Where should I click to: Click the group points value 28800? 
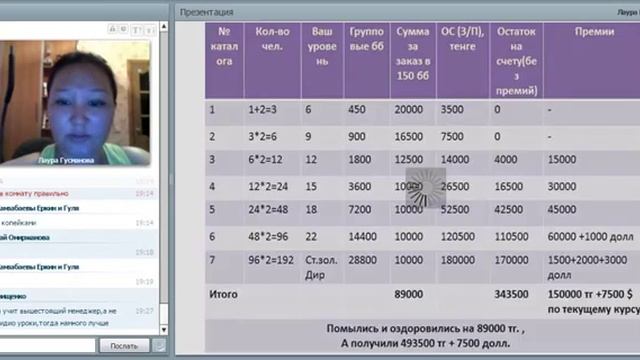(362, 260)
